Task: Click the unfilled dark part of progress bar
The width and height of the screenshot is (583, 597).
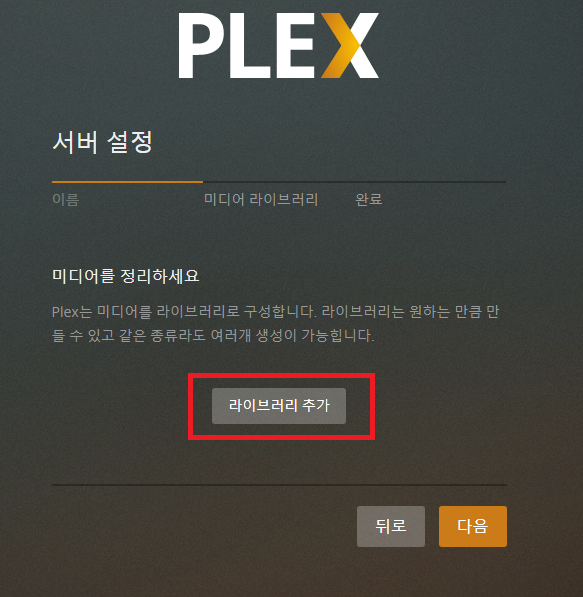Action: point(355,182)
